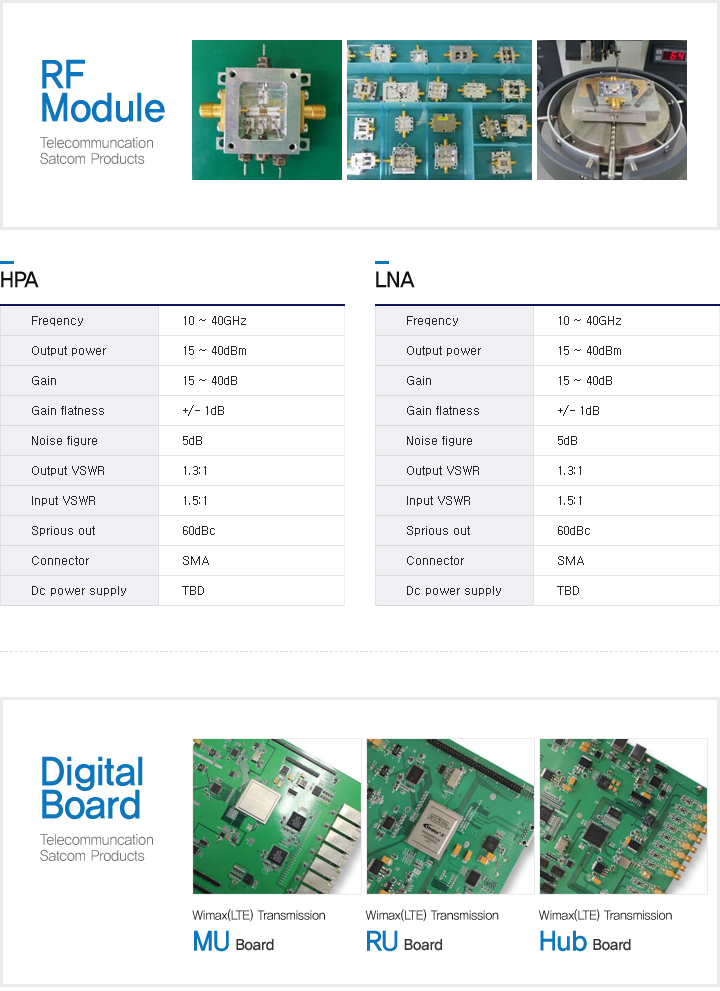The image size is (720, 991).
Task: View the Hub Board circuit photo
Action: (622, 816)
